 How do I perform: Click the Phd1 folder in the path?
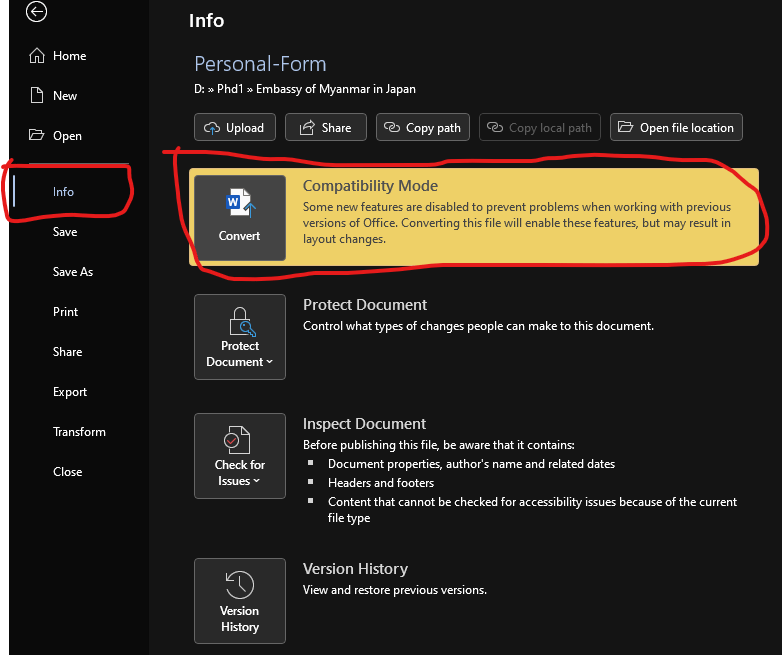point(230,89)
